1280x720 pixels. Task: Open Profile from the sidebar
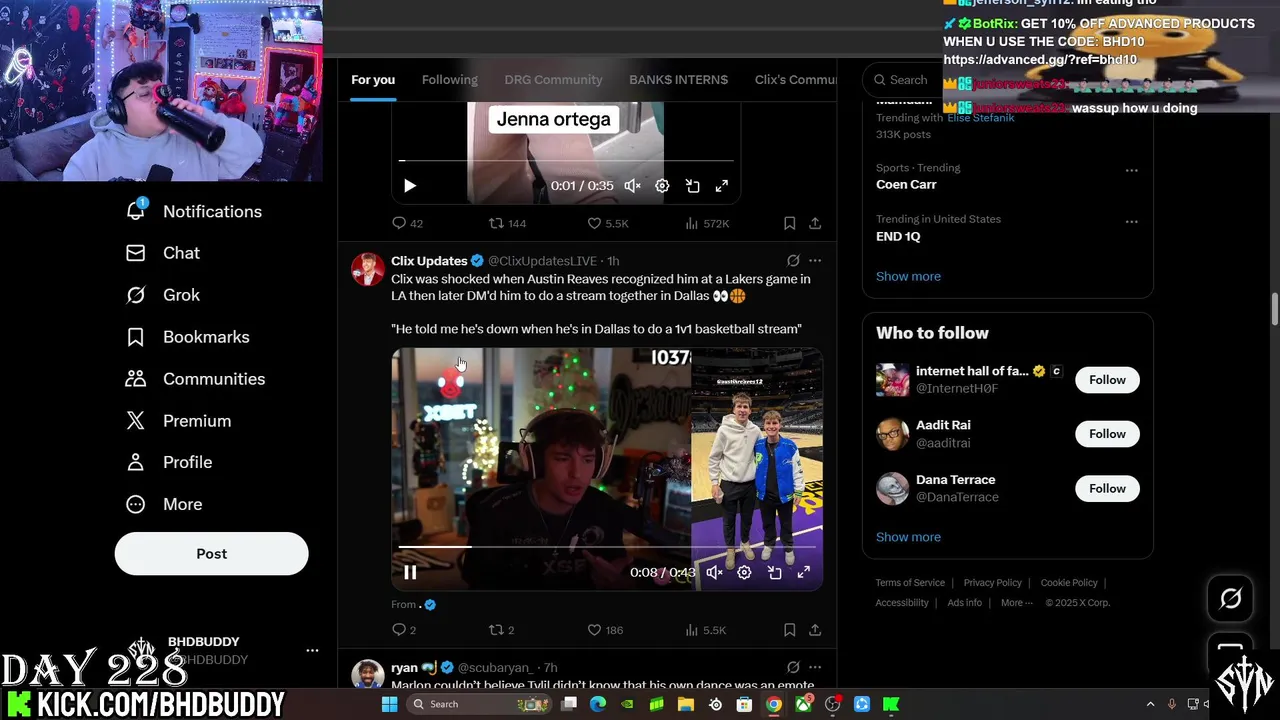(168, 462)
